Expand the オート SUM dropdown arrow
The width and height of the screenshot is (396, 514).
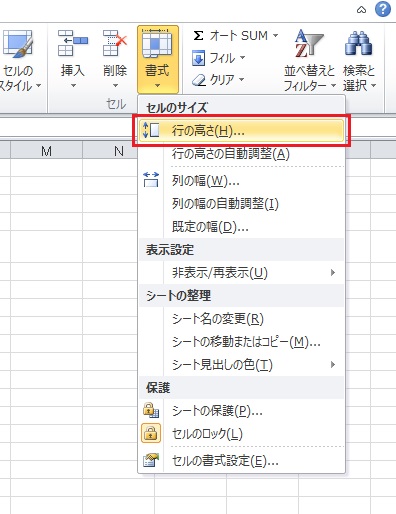(x=275, y=35)
